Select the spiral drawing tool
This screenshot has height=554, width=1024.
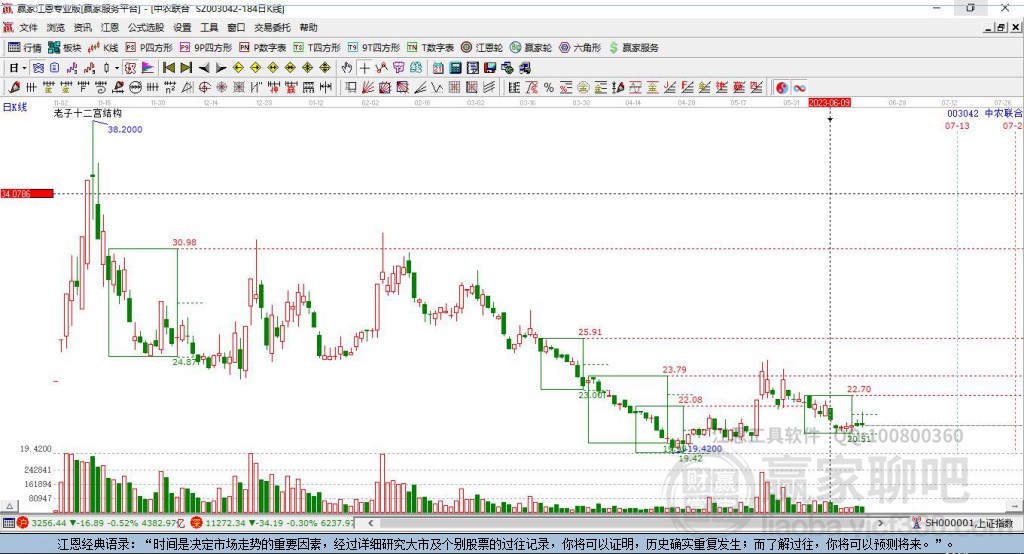coord(101,88)
